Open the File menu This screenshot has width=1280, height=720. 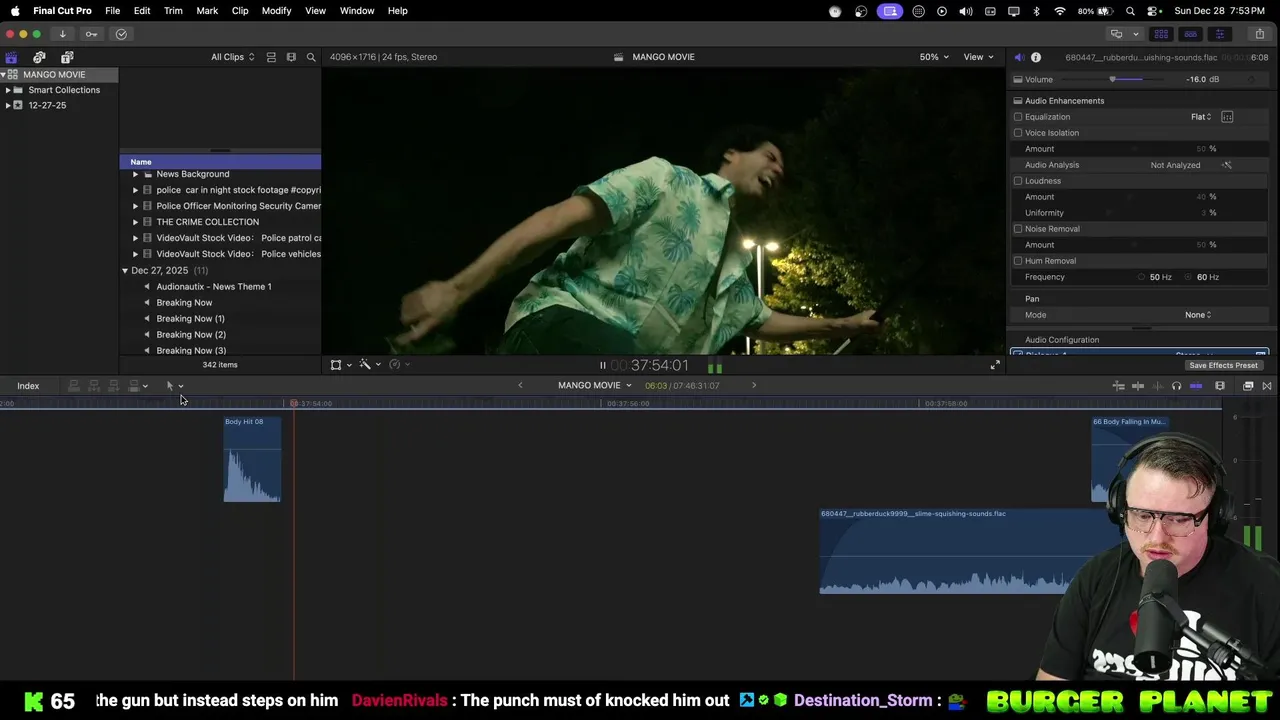pos(113,11)
